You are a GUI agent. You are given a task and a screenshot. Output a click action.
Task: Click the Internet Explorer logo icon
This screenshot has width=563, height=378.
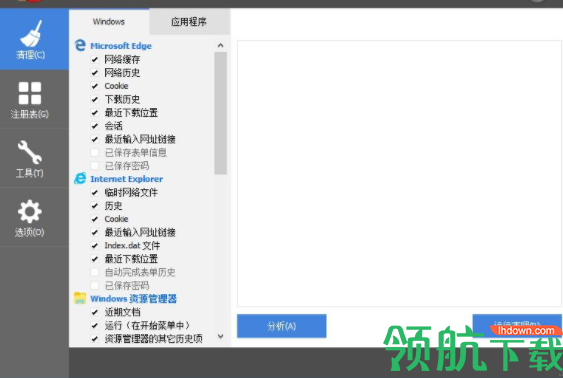click(x=80, y=178)
